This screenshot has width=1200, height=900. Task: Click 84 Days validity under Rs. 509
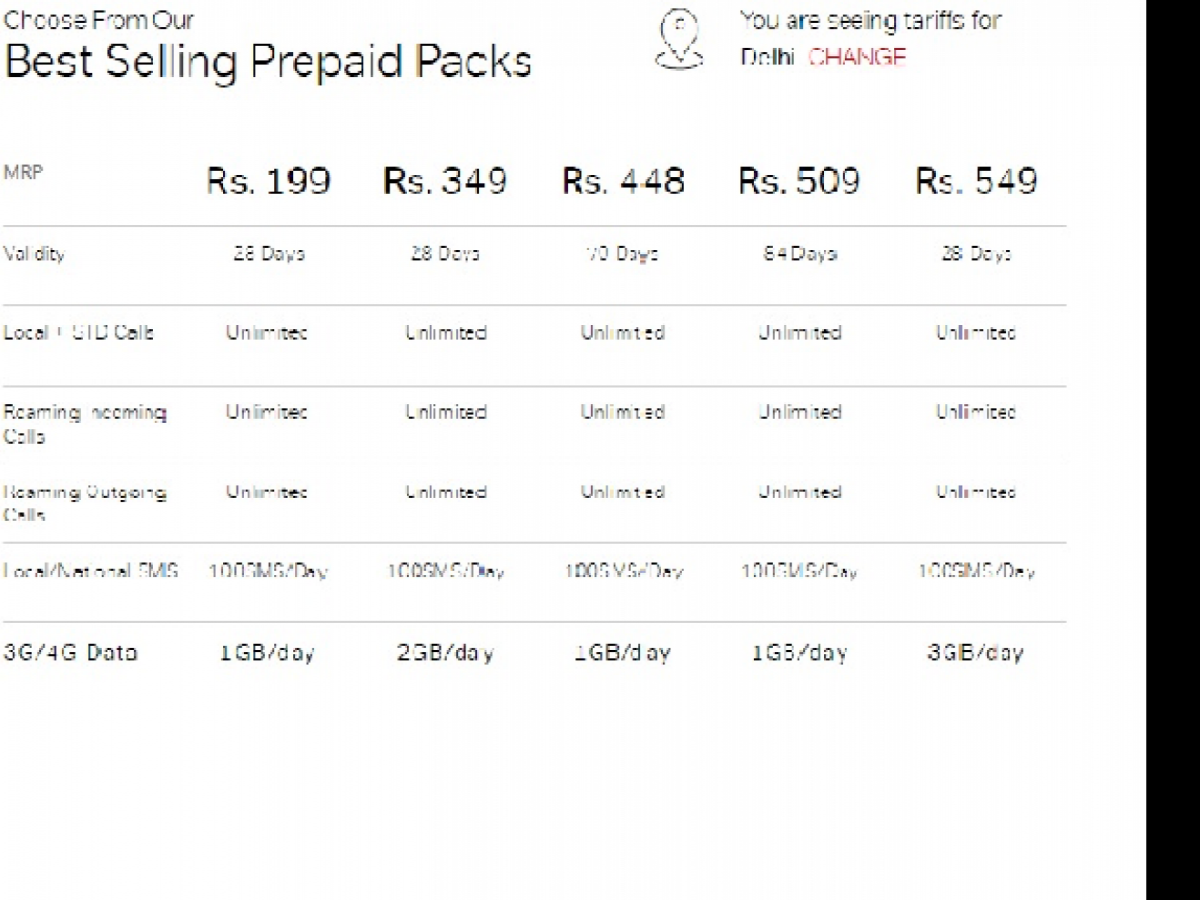click(799, 254)
